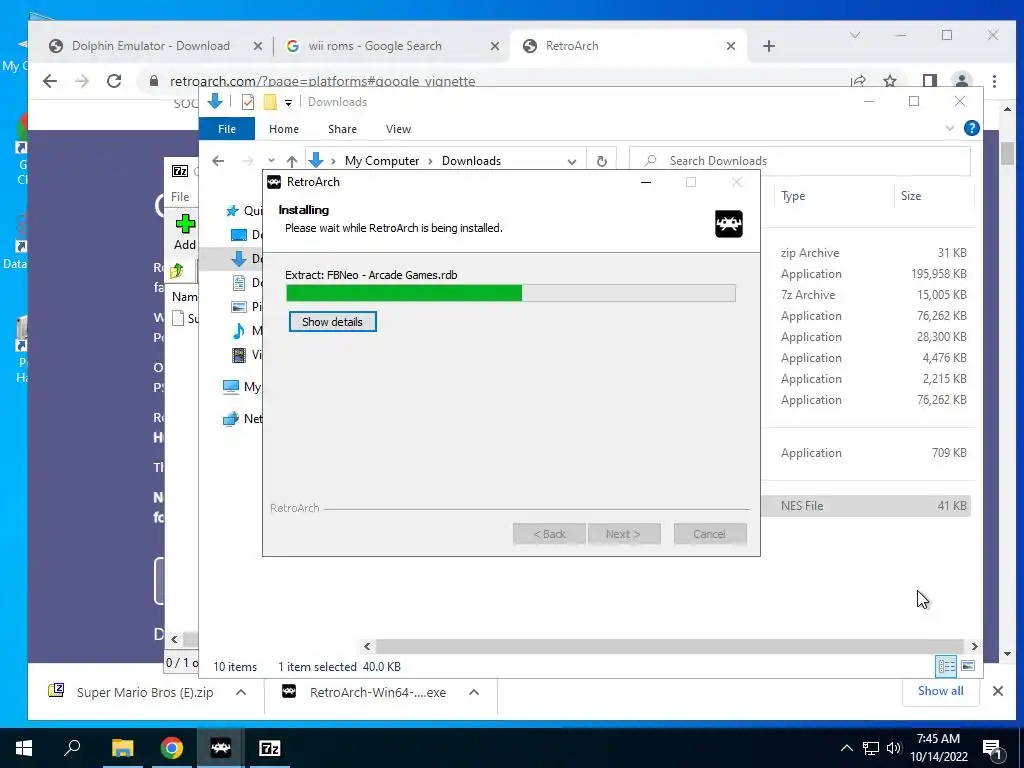Click the 7-Zip Add plus icon
The height and width of the screenshot is (768, 1024).
185,224
